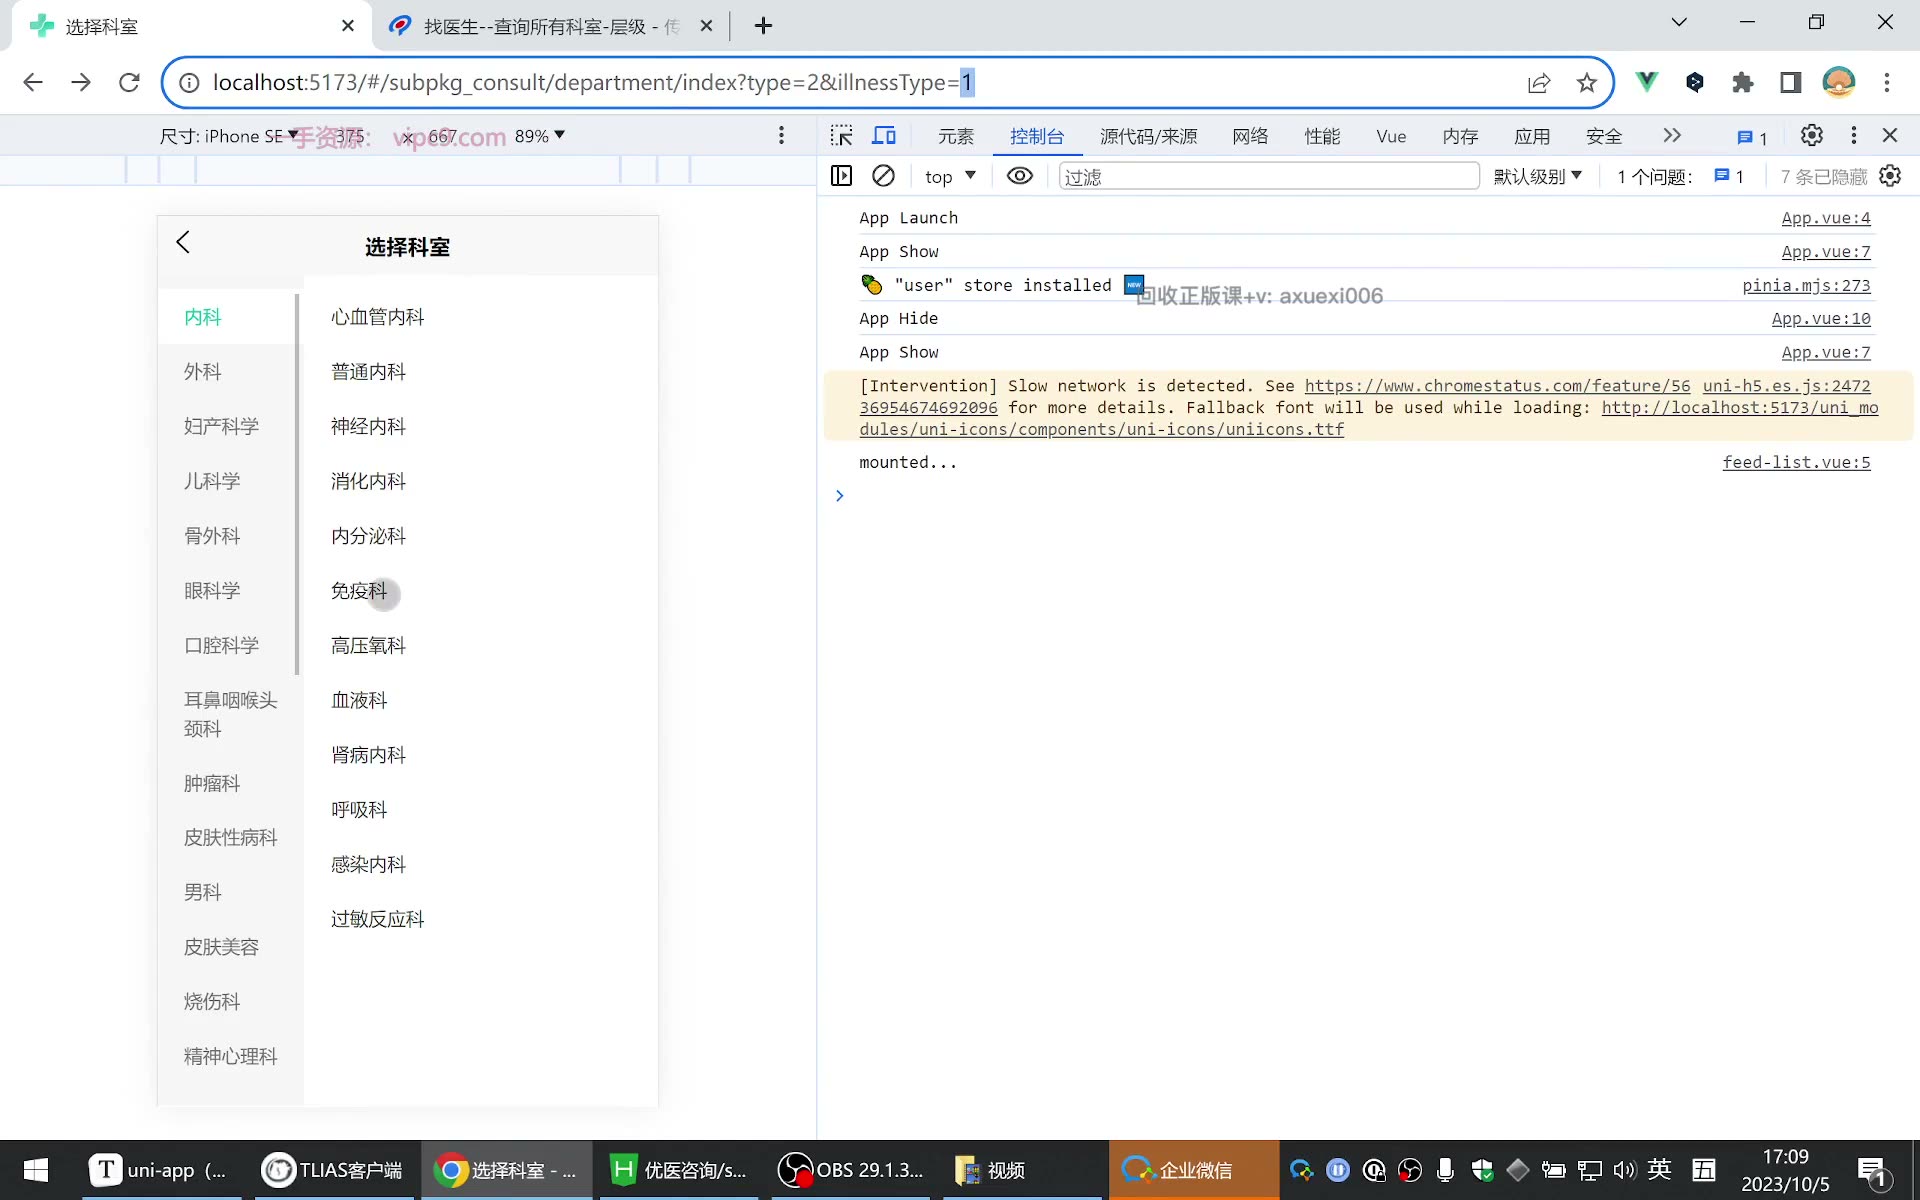Click the share page icon in the address bar

[1539, 83]
